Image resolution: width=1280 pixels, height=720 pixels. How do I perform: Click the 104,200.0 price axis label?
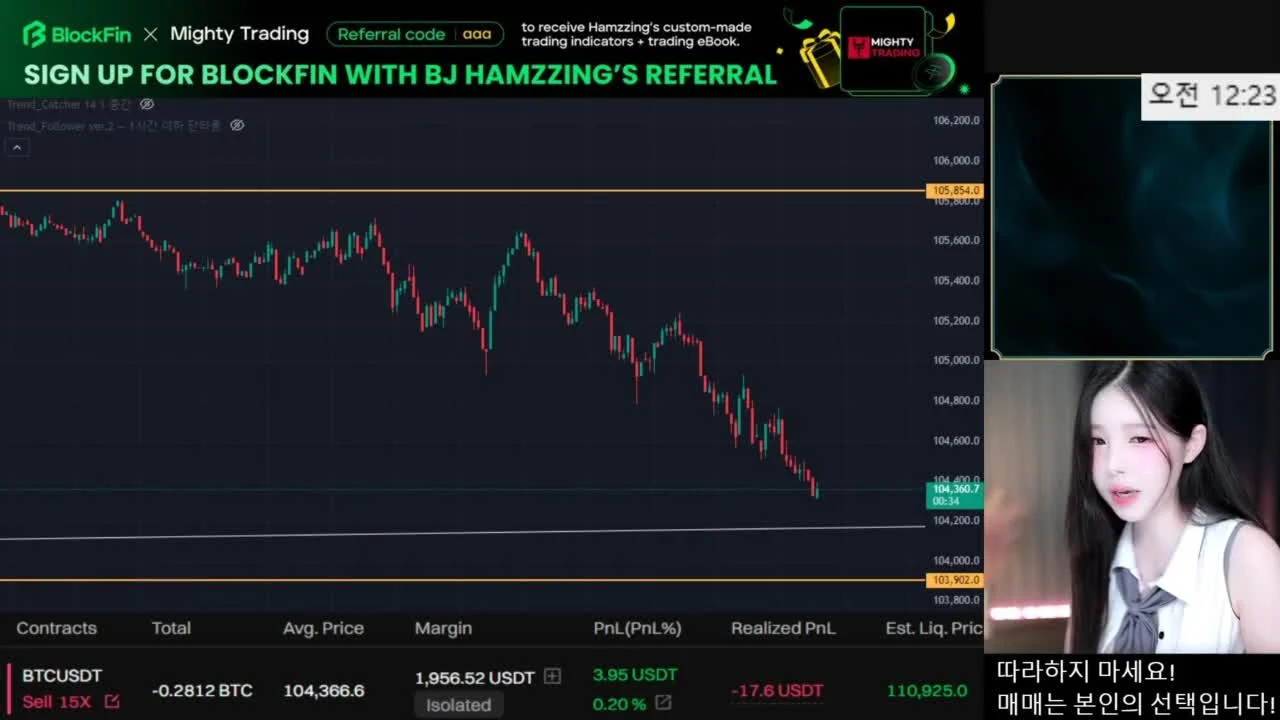(956, 520)
